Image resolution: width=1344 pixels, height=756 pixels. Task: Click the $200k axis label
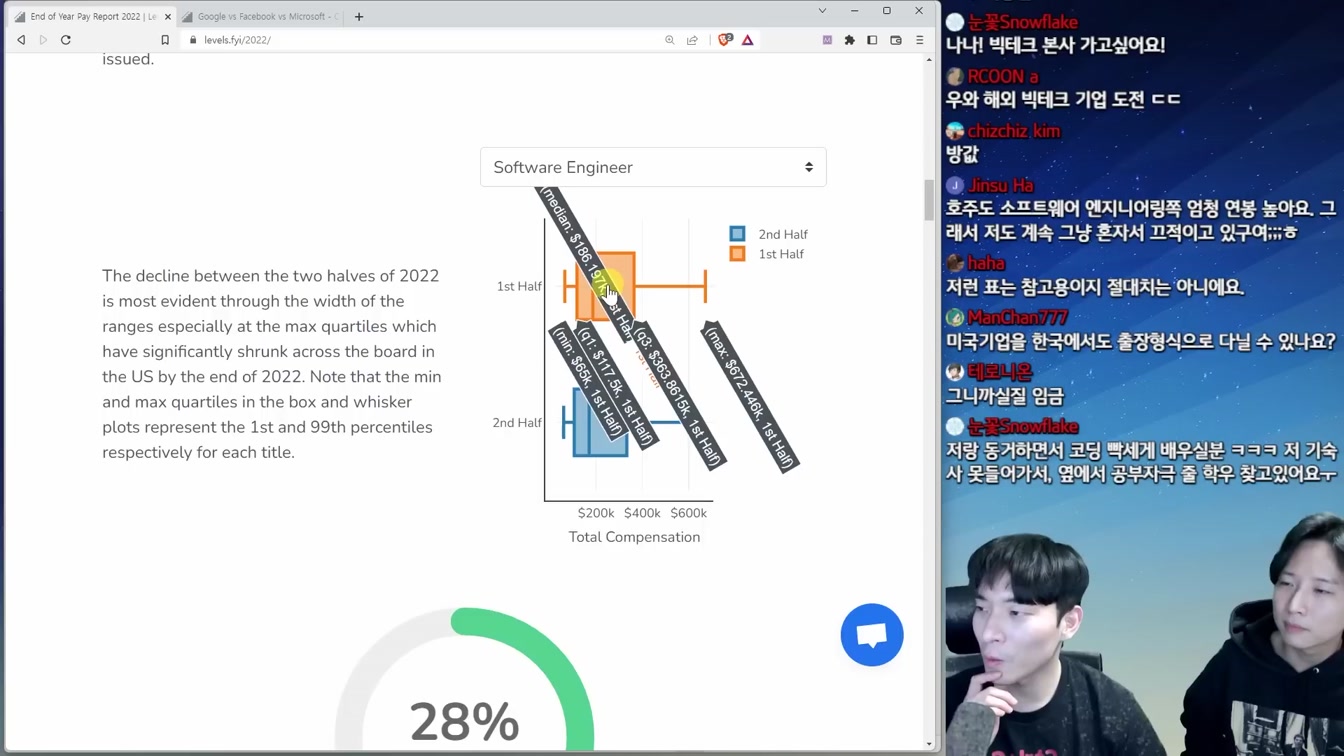coord(596,513)
